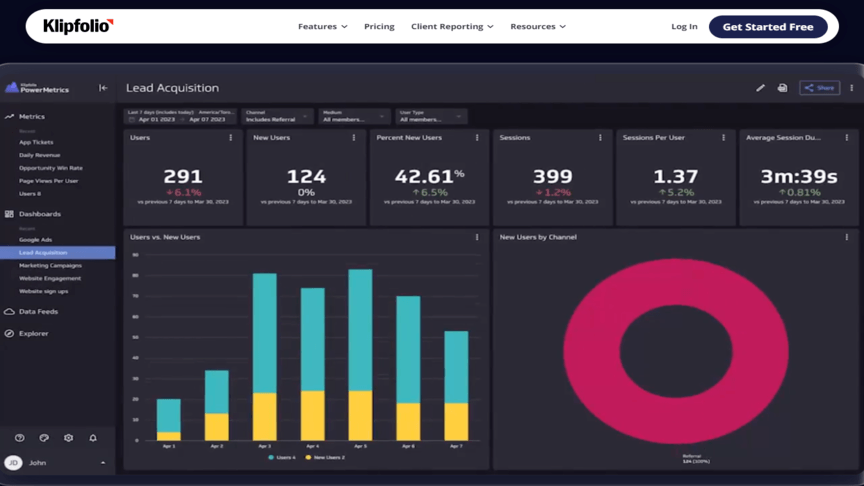Click the theme palette icon

(44, 438)
